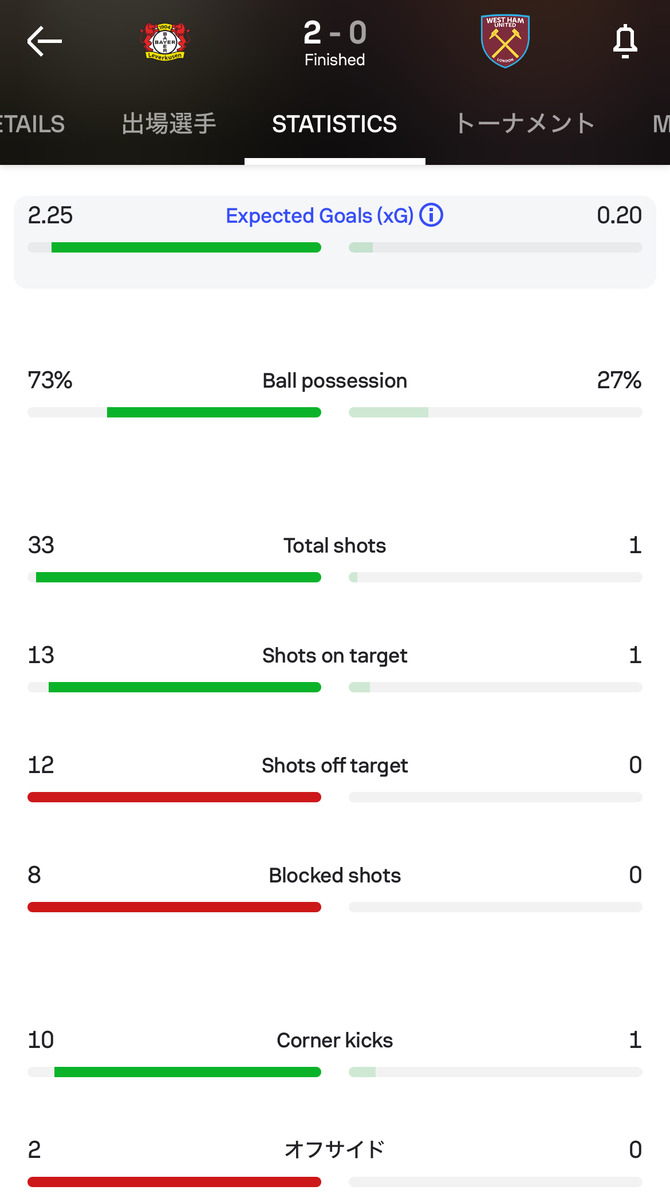
Task: Open the トーナメント tab
Action: click(524, 124)
